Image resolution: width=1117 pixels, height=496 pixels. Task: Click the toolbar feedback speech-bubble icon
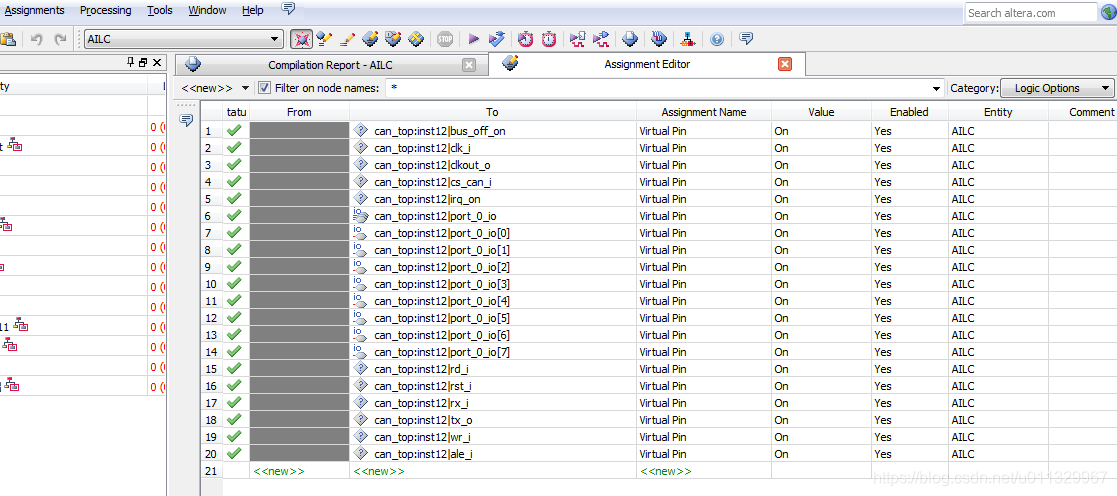pyautogui.click(x=746, y=38)
